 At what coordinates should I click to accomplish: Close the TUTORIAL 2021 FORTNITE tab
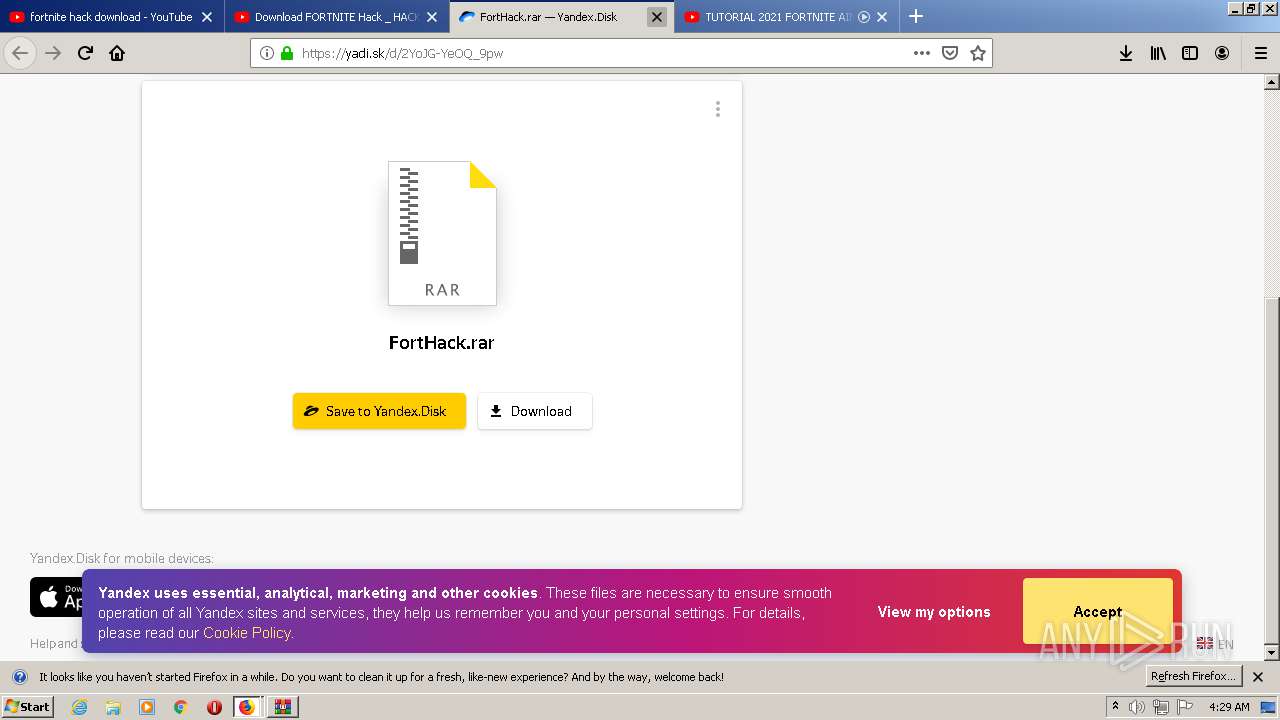pyautogui.click(x=882, y=17)
